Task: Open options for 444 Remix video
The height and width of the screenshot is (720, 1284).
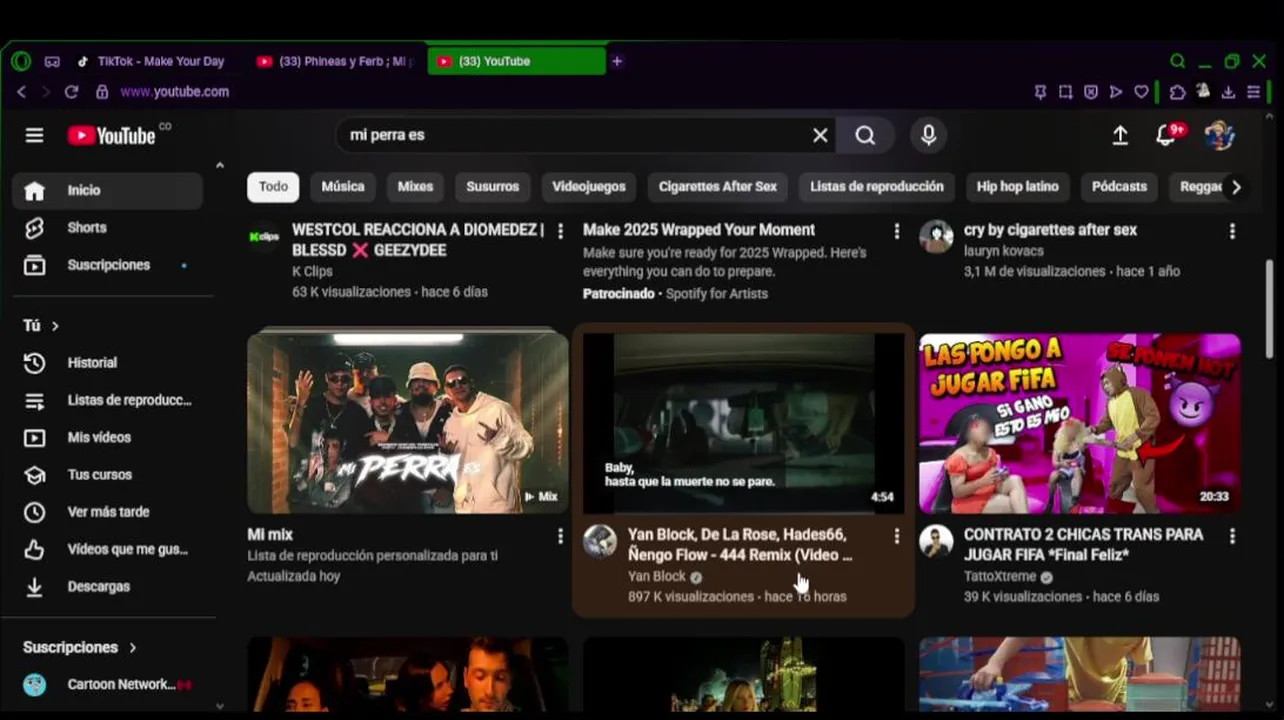Action: [x=896, y=536]
